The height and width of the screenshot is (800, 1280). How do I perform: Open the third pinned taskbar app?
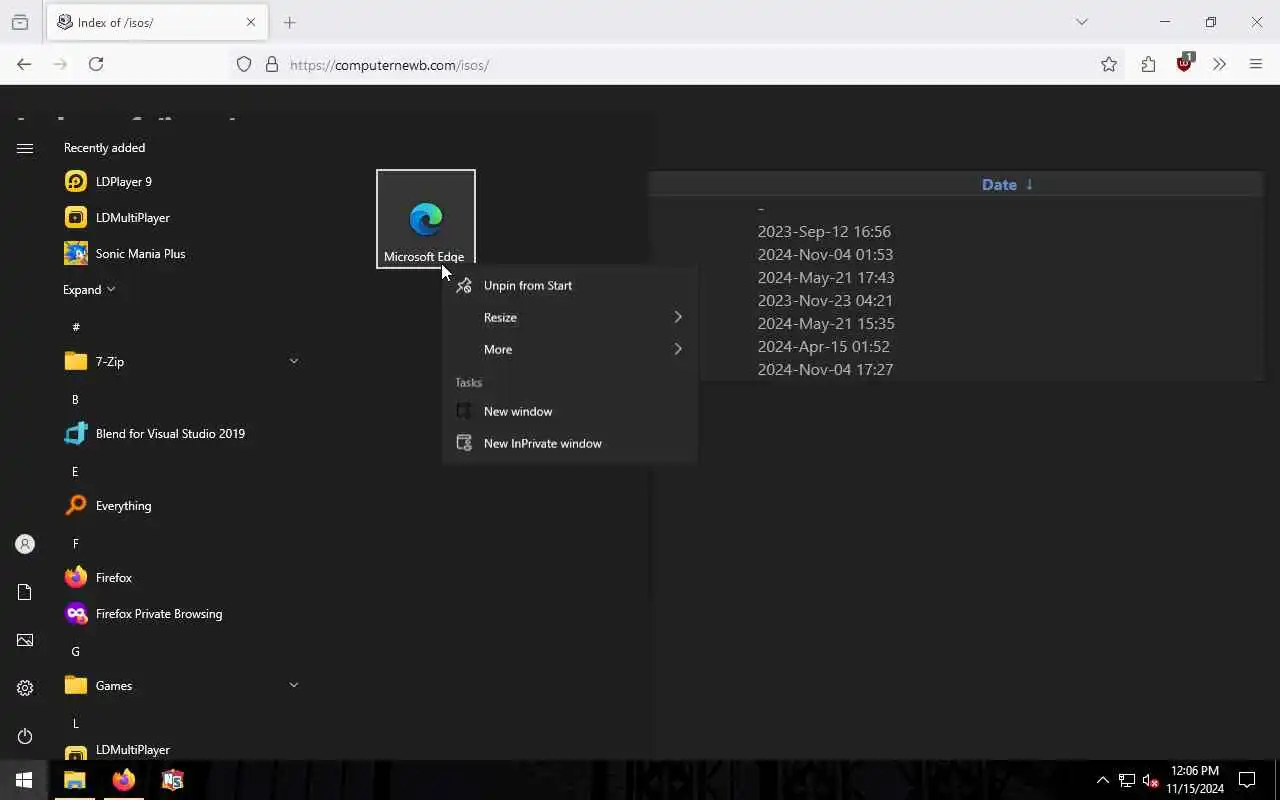click(x=173, y=780)
